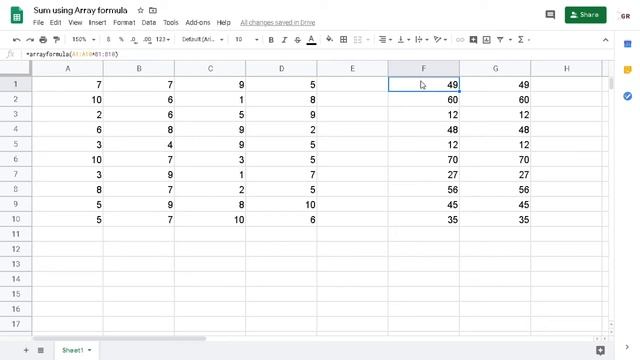Open the Google Sheets home icon
The height and width of the screenshot is (360, 640).
[17, 15]
